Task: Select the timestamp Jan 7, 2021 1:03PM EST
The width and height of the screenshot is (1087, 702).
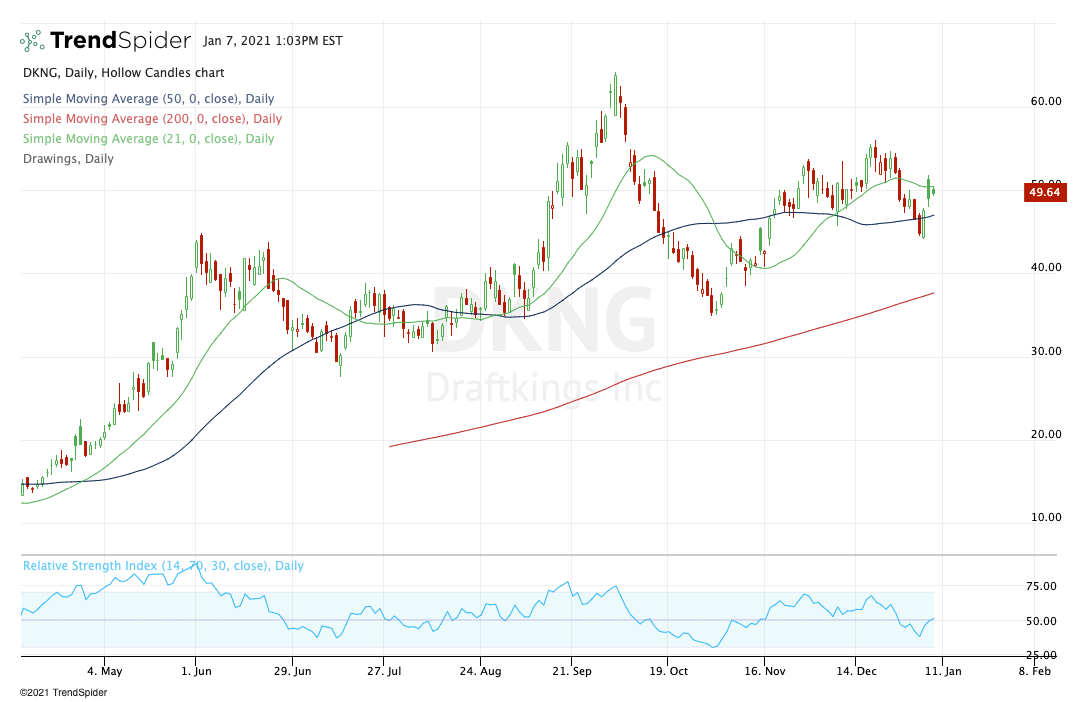Action: click(273, 41)
